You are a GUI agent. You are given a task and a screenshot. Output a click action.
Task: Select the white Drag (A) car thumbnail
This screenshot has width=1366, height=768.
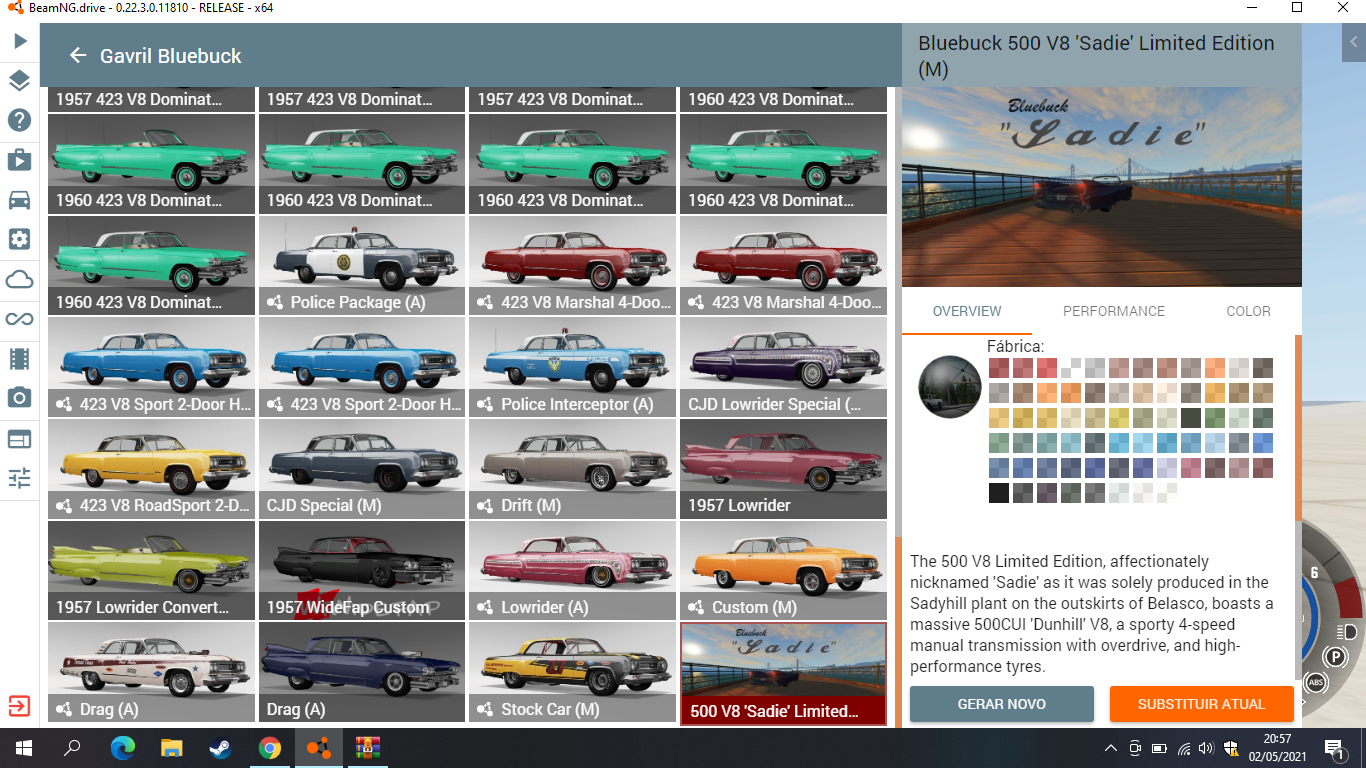point(151,672)
